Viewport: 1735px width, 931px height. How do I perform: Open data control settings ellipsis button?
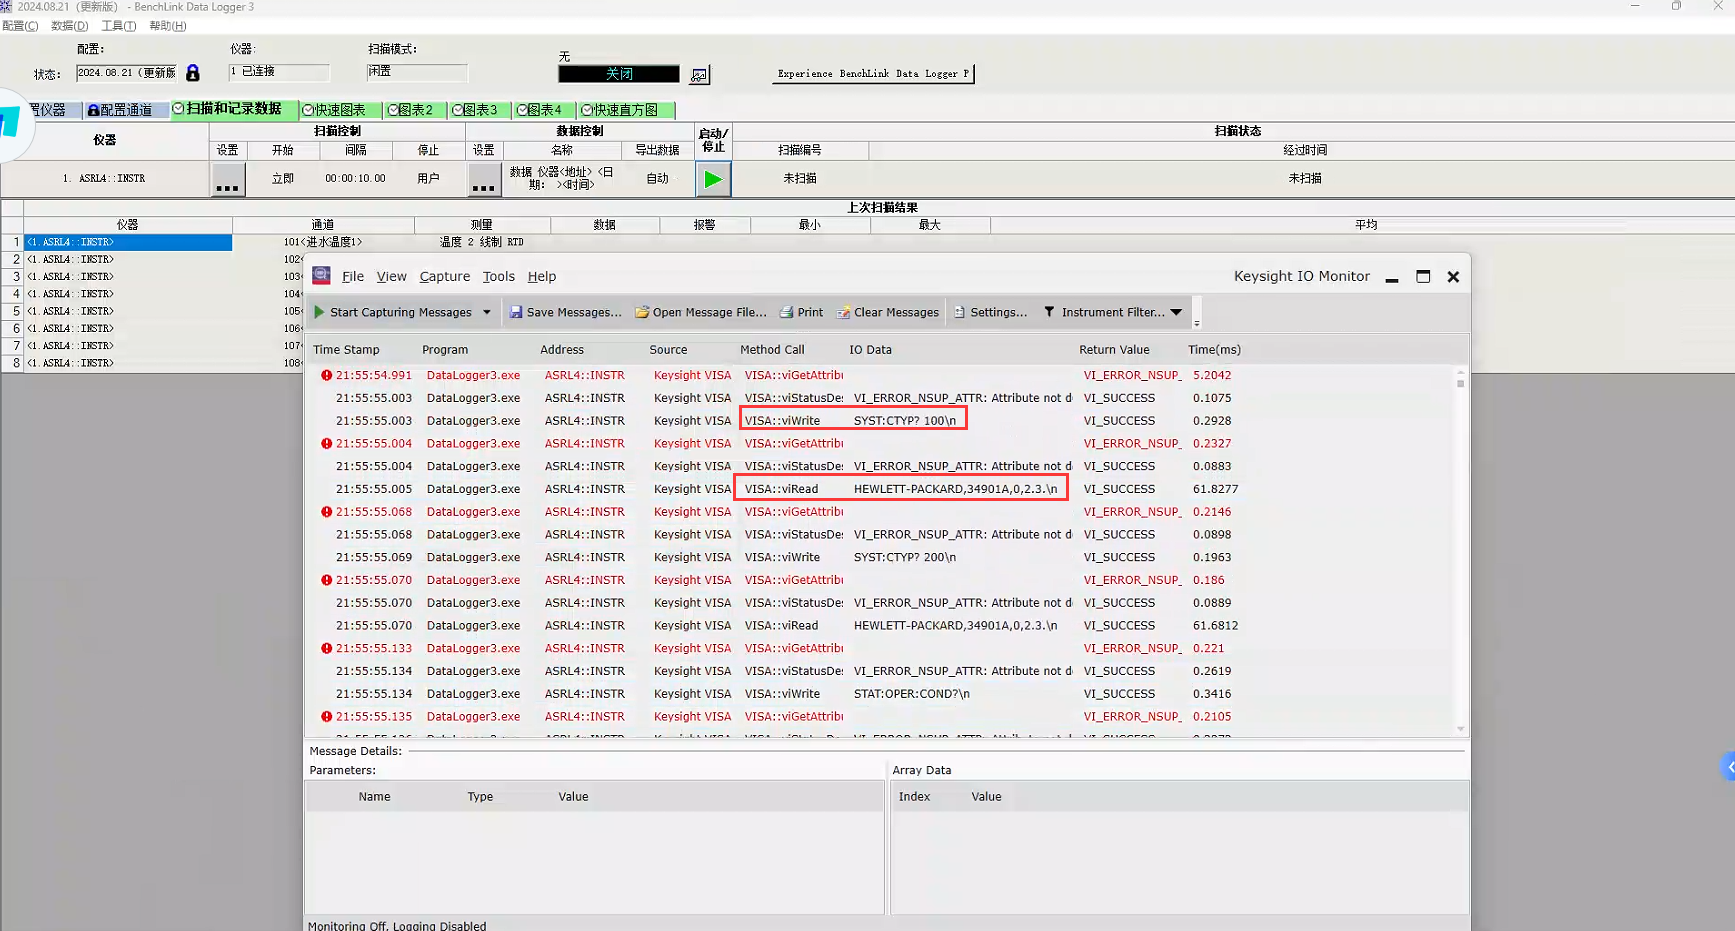pyautogui.click(x=484, y=179)
